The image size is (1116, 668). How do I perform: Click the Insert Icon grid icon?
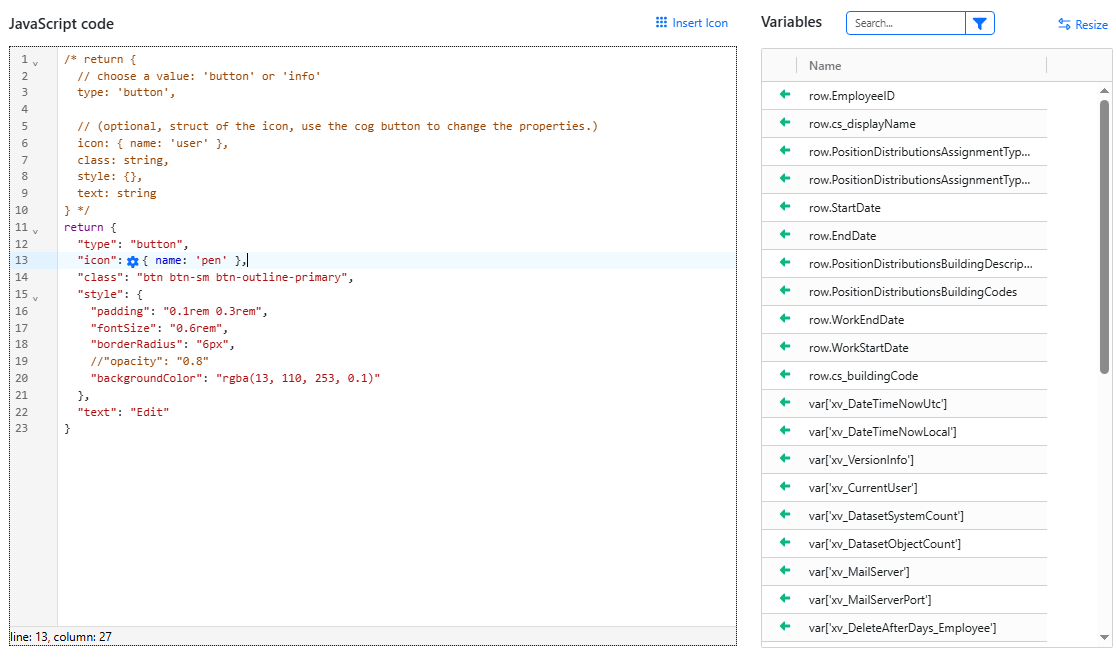661,23
